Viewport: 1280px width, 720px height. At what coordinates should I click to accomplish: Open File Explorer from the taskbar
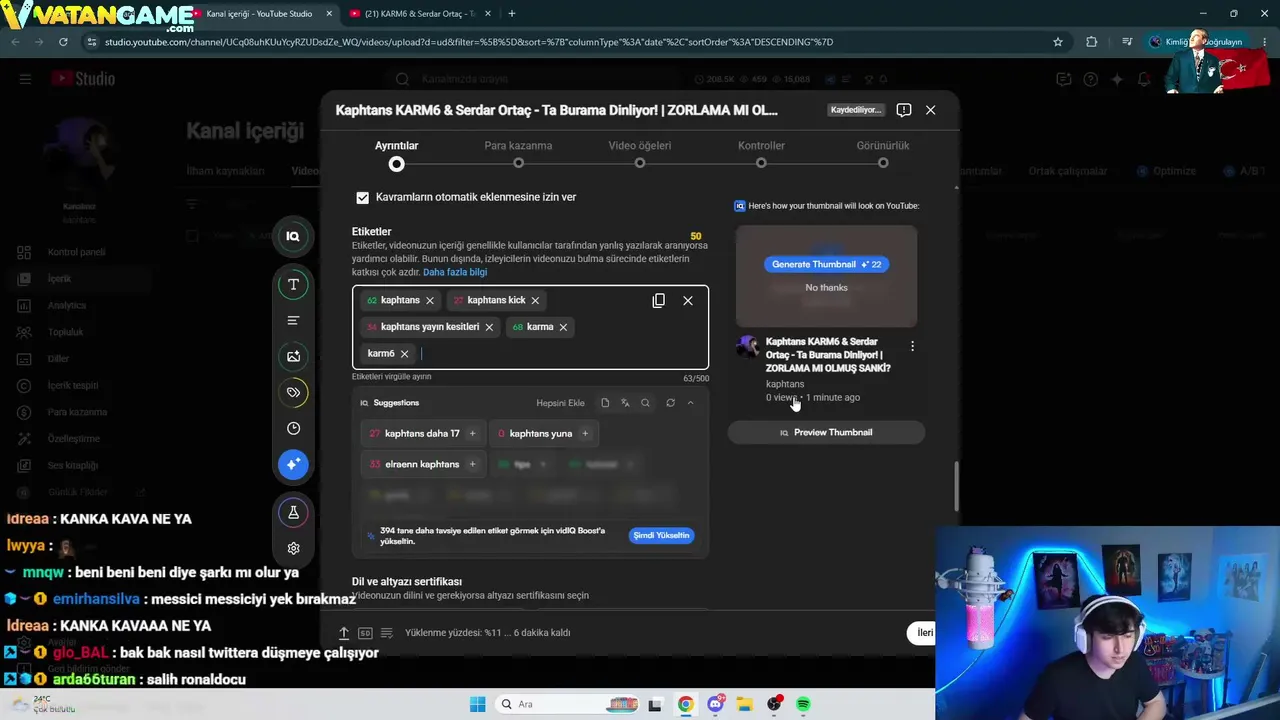point(744,704)
